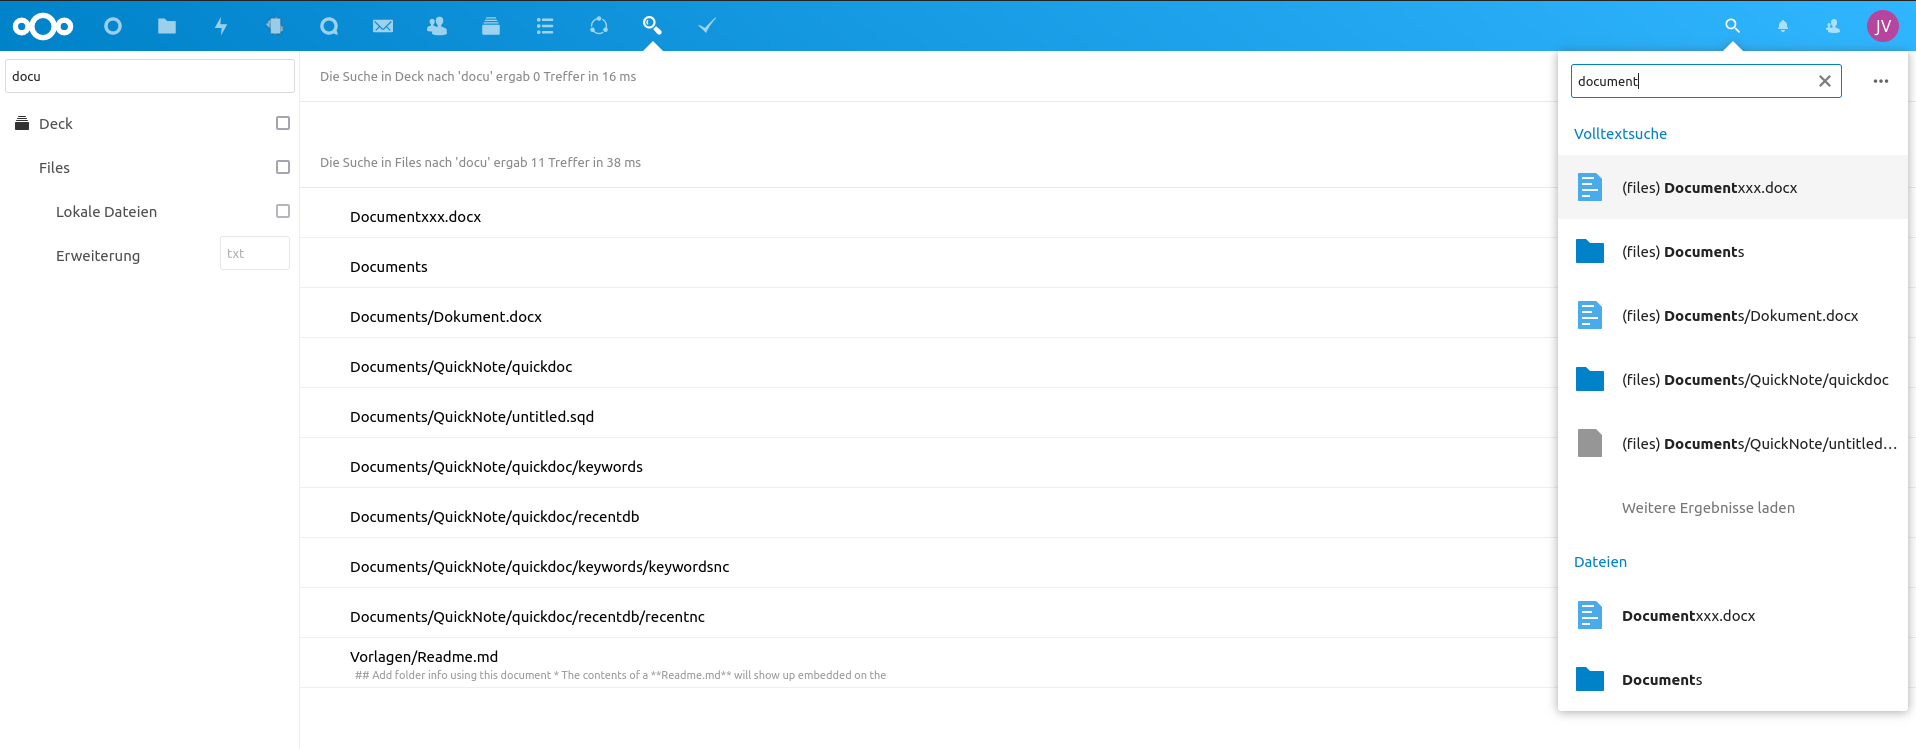1916x749 pixels.
Task: Click the Erweiterung 'txt' input field
Action: coord(254,254)
